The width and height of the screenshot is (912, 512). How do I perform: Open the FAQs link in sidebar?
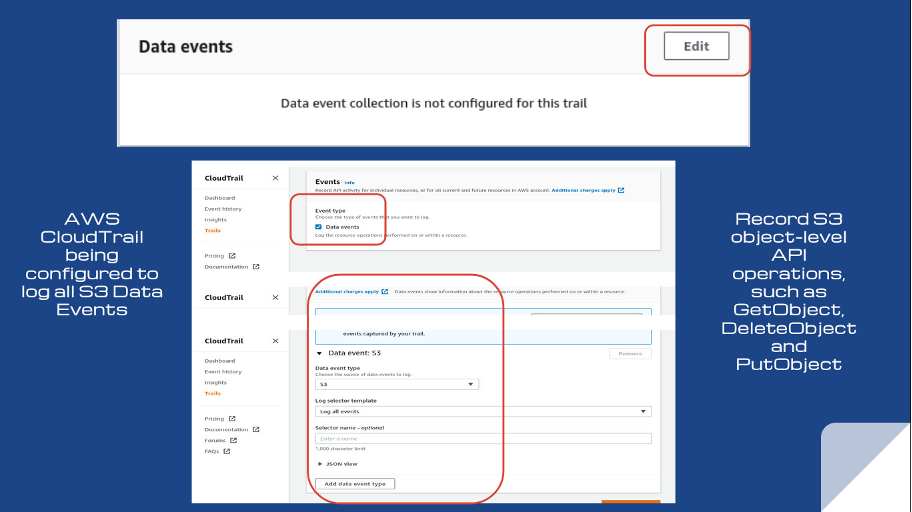[213, 451]
